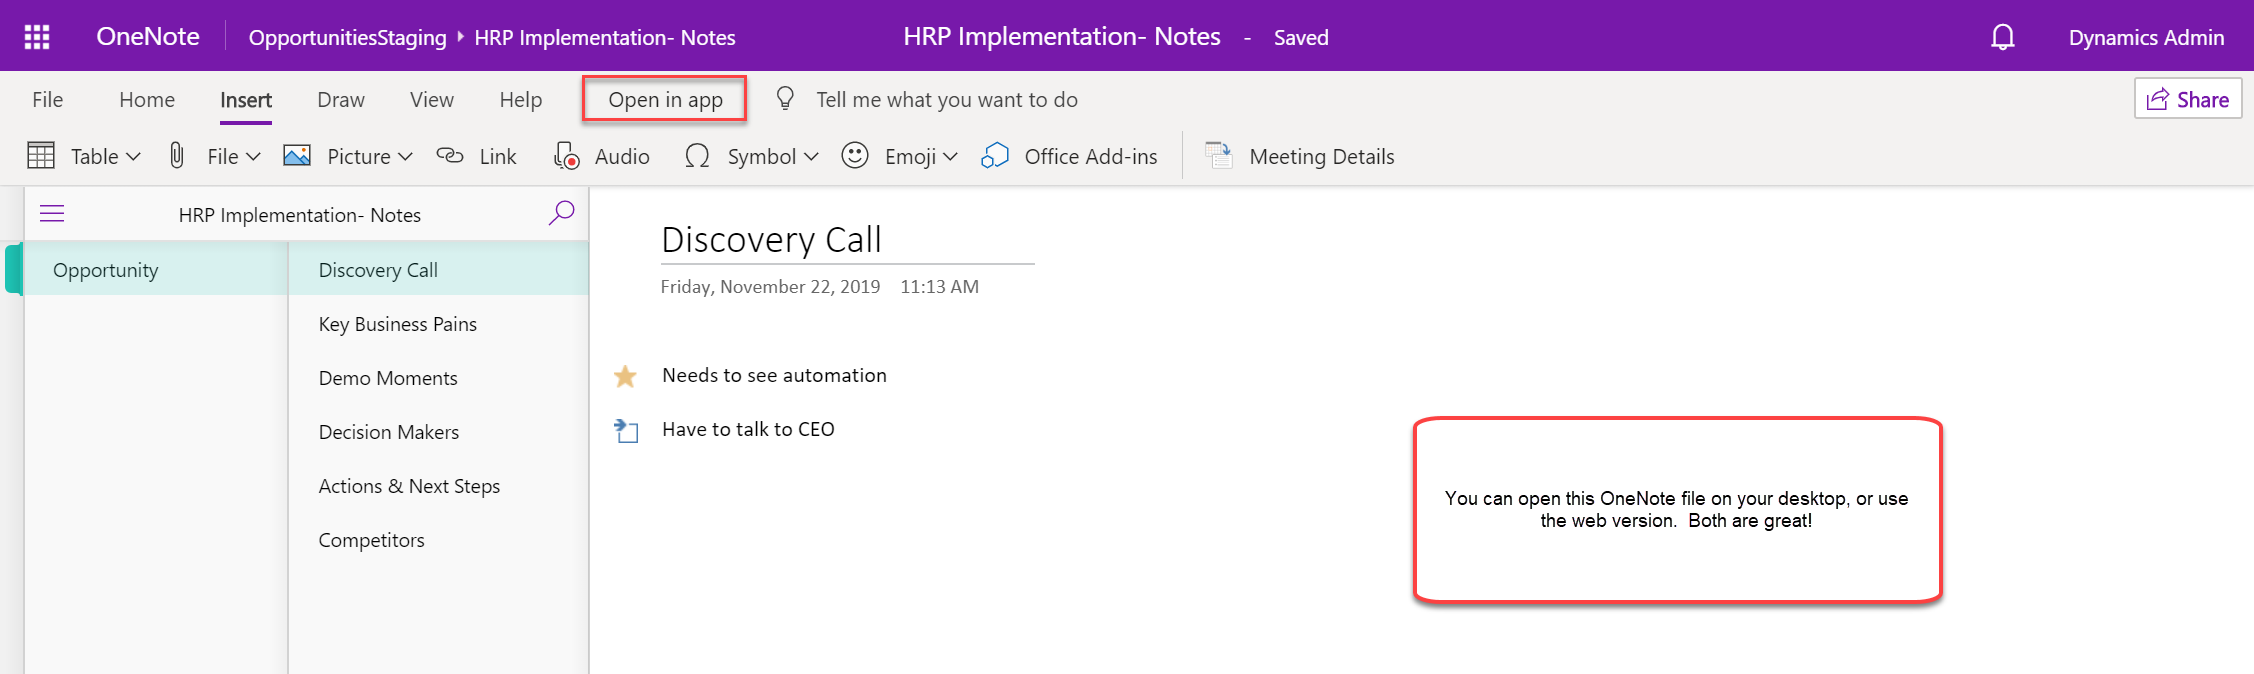This screenshot has width=2254, height=674.
Task: Click the note text Needs to see automation
Action: [x=774, y=376]
